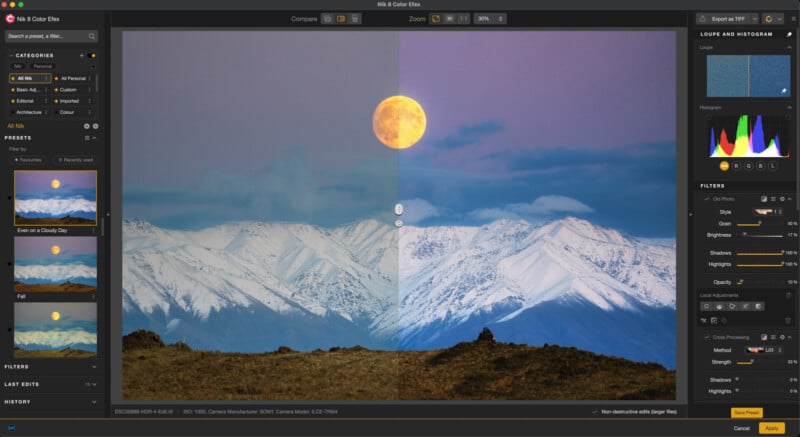800x437 pixels.
Task: Disable the Old Photo filter checkmark
Action: click(x=706, y=199)
